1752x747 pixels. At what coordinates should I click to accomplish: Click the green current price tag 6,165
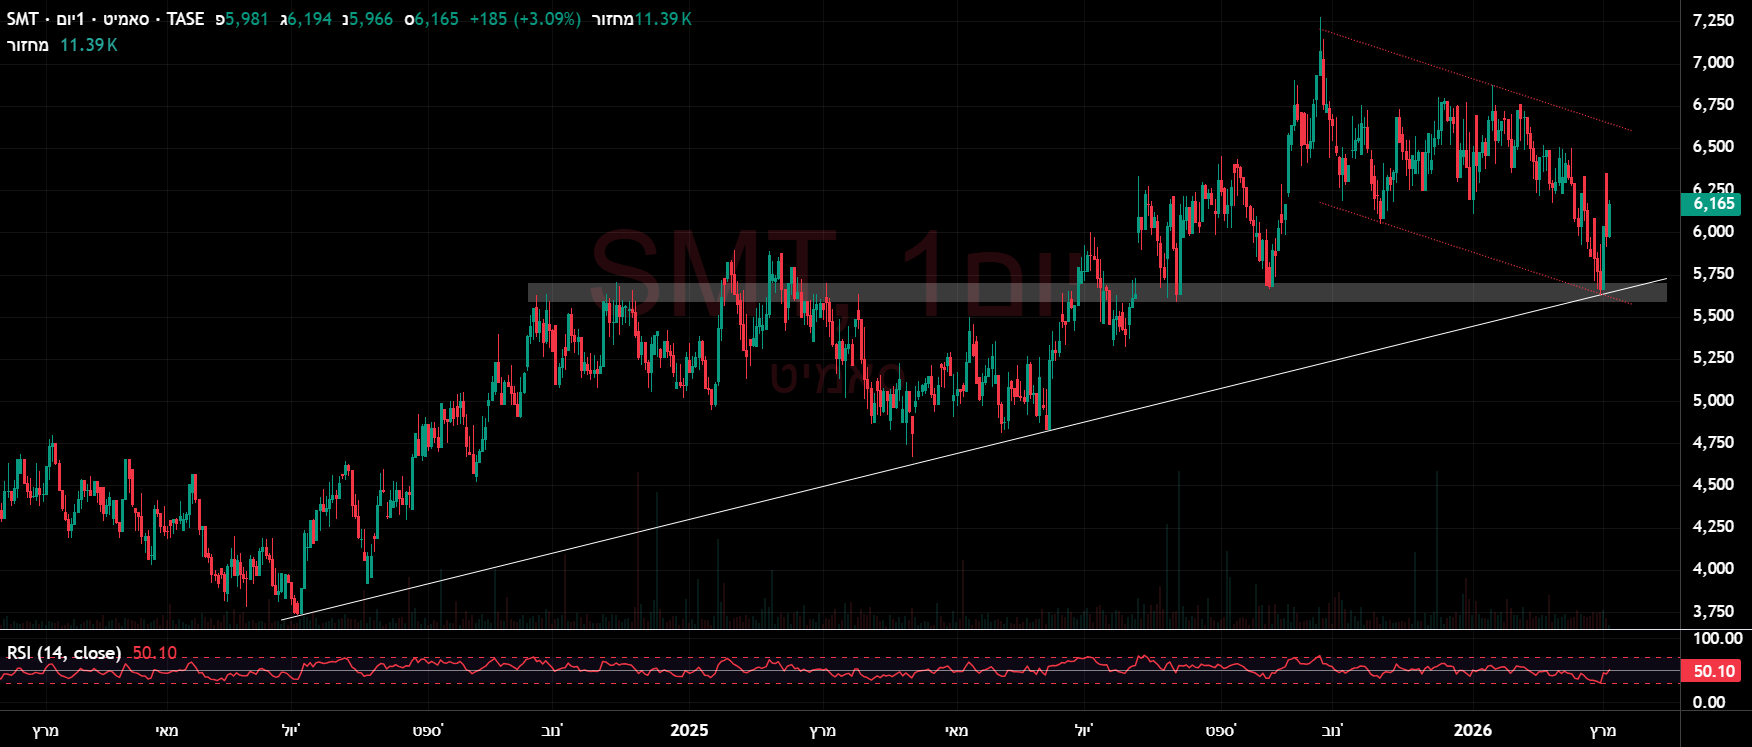(x=1711, y=204)
